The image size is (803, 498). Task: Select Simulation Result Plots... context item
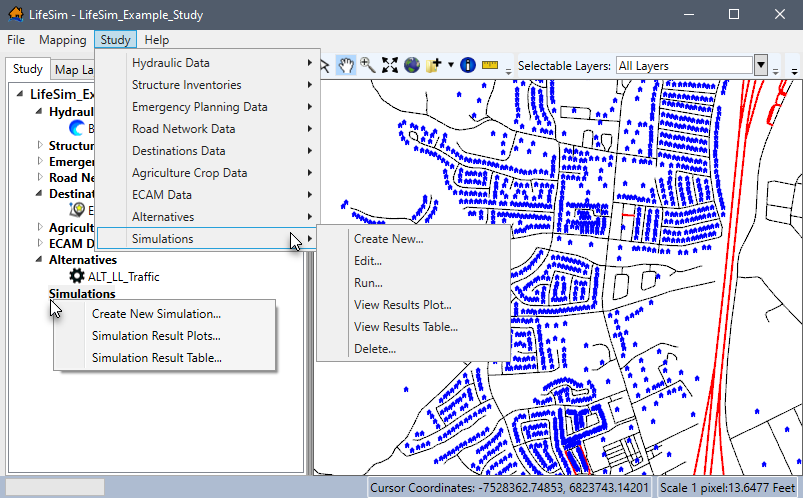164,336
